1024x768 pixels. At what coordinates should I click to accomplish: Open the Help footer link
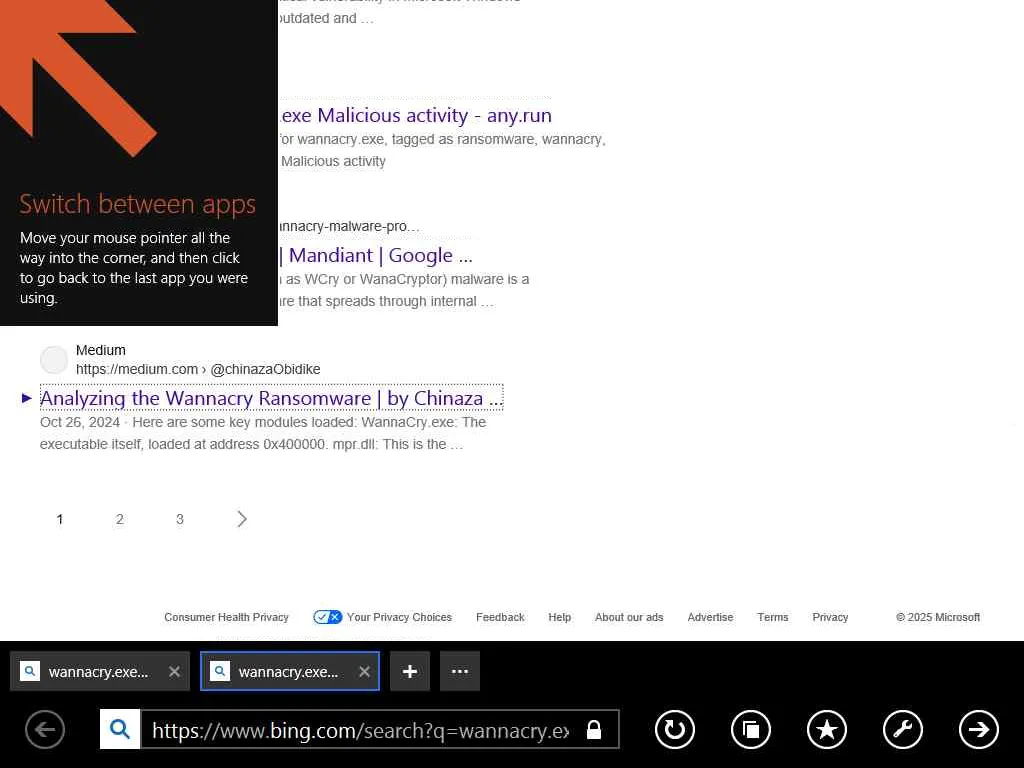pos(560,617)
